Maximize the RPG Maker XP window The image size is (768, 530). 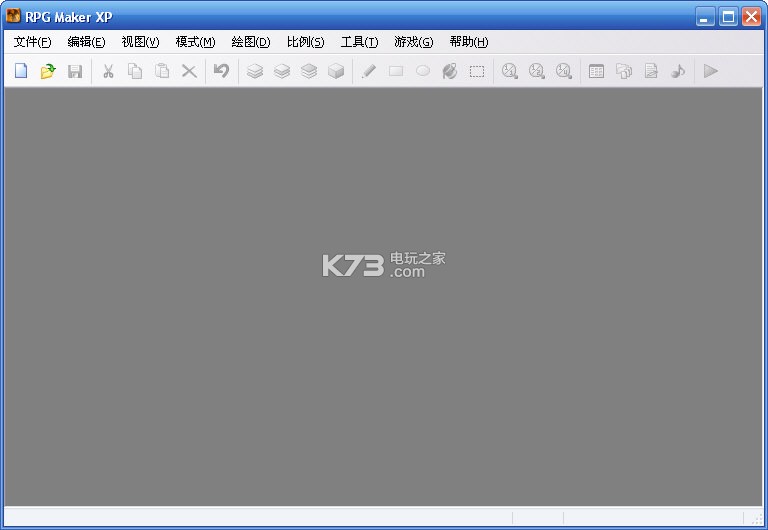click(x=728, y=17)
